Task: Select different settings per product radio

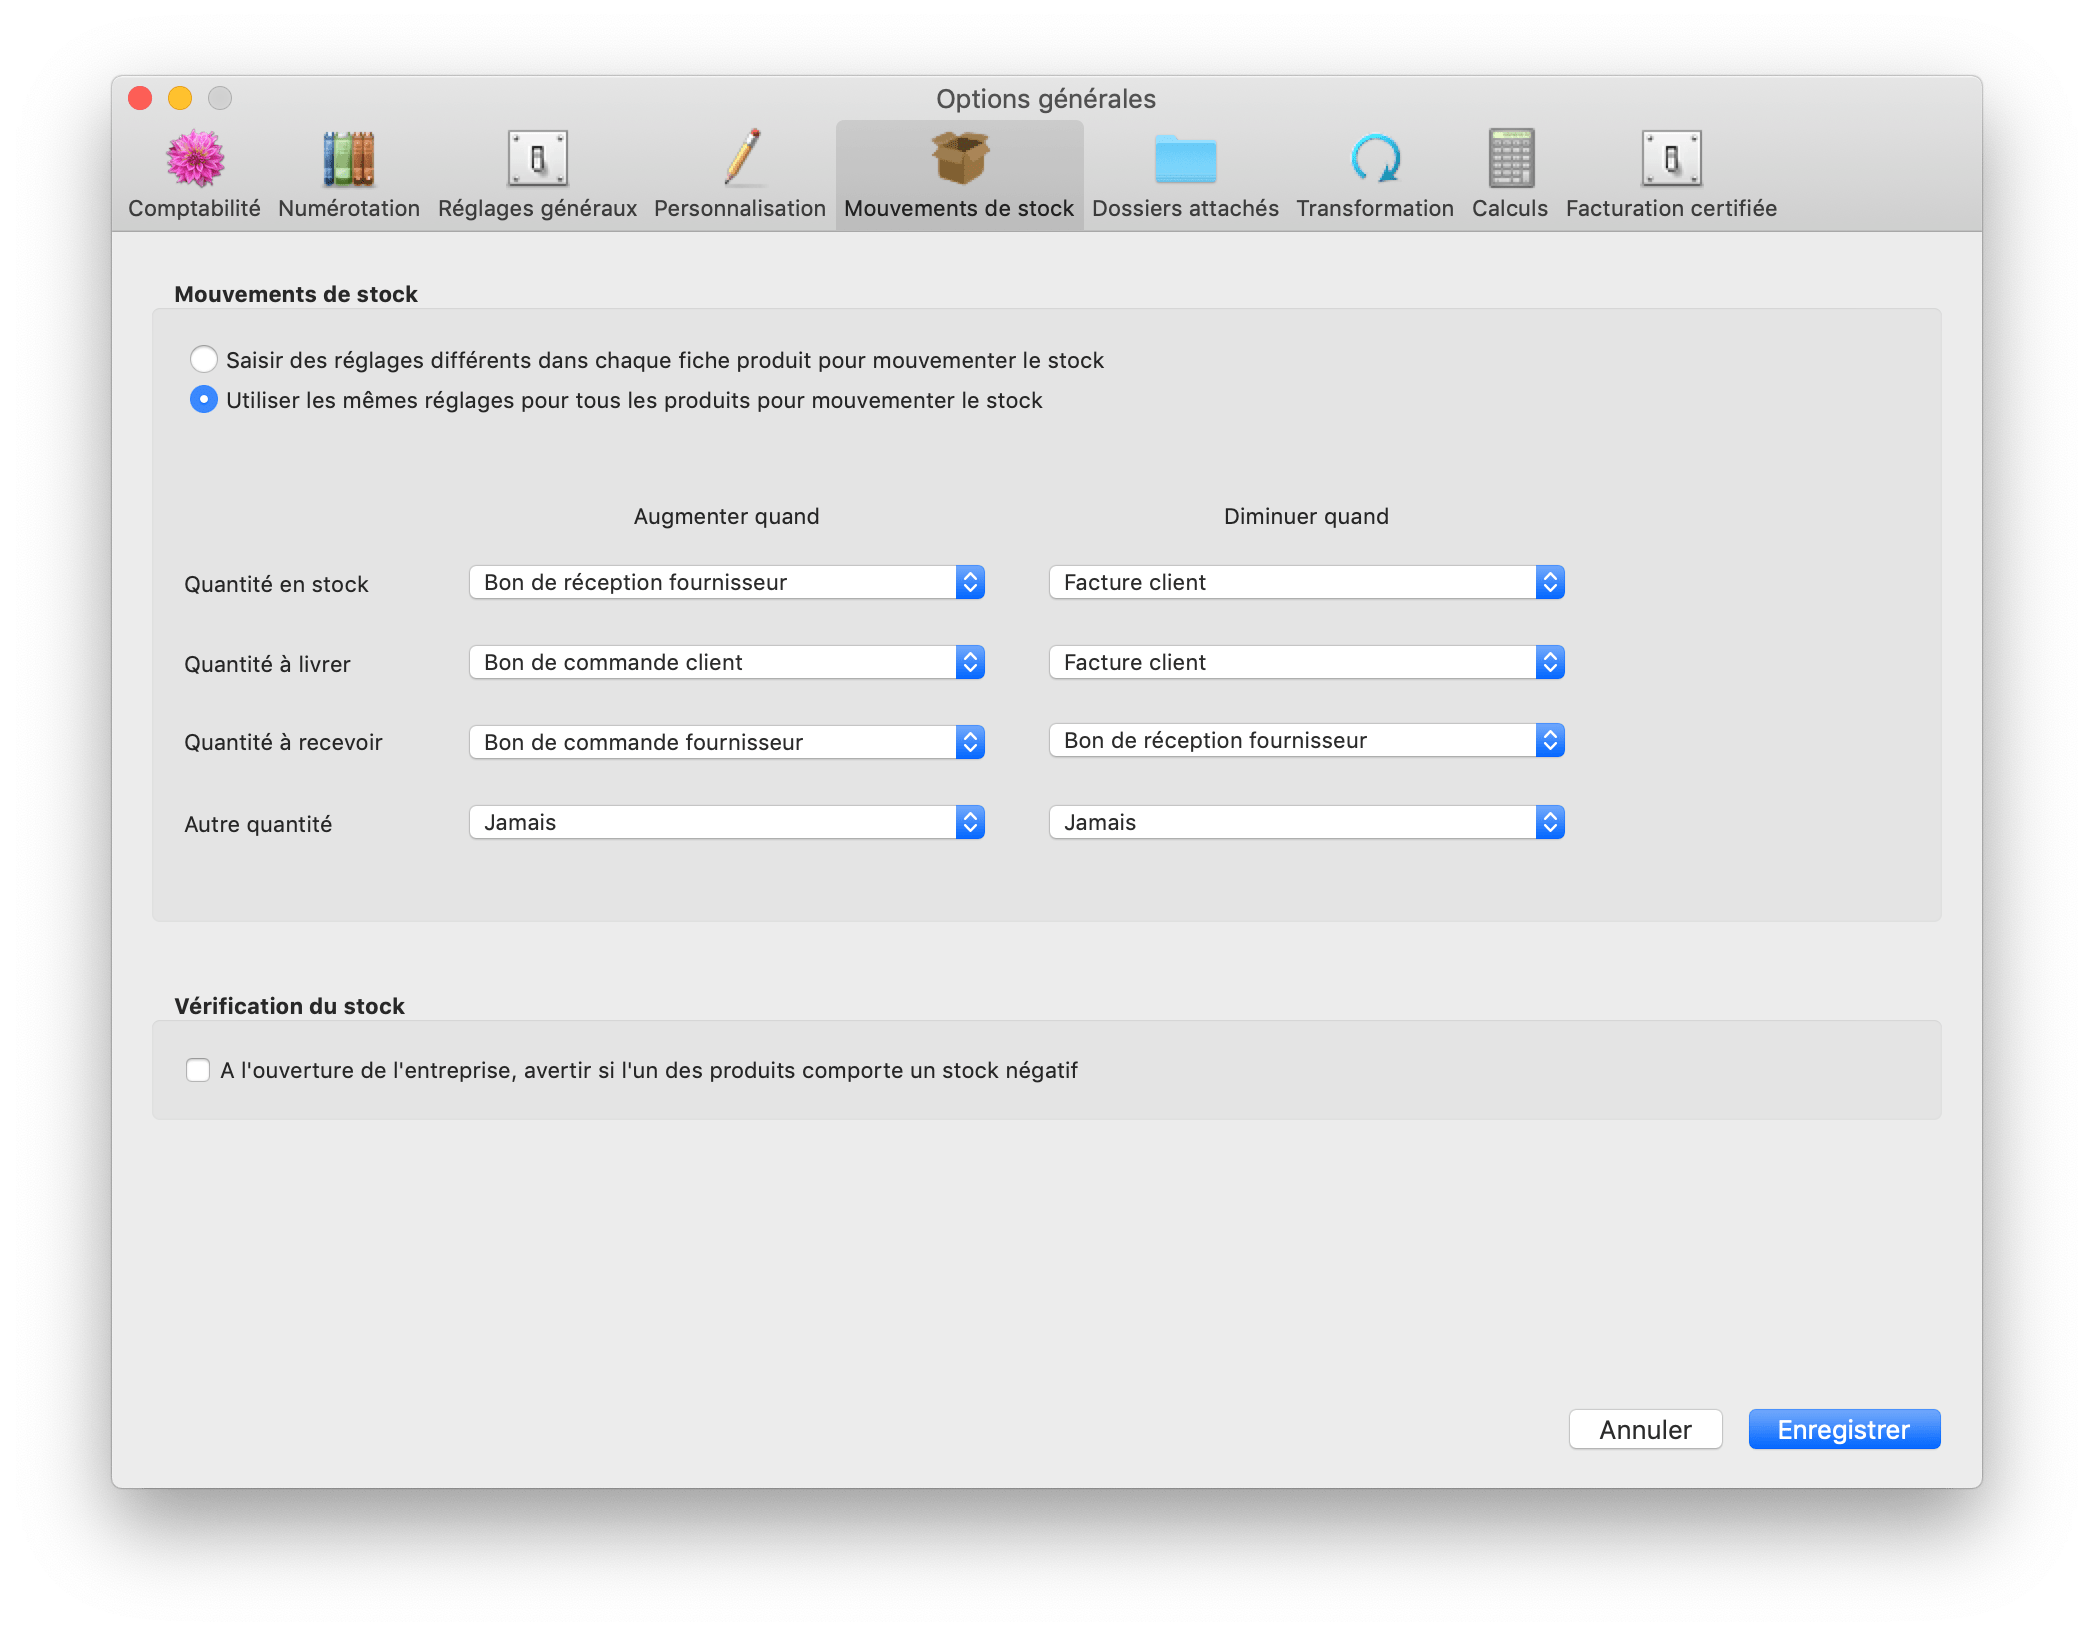Action: tap(204, 359)
